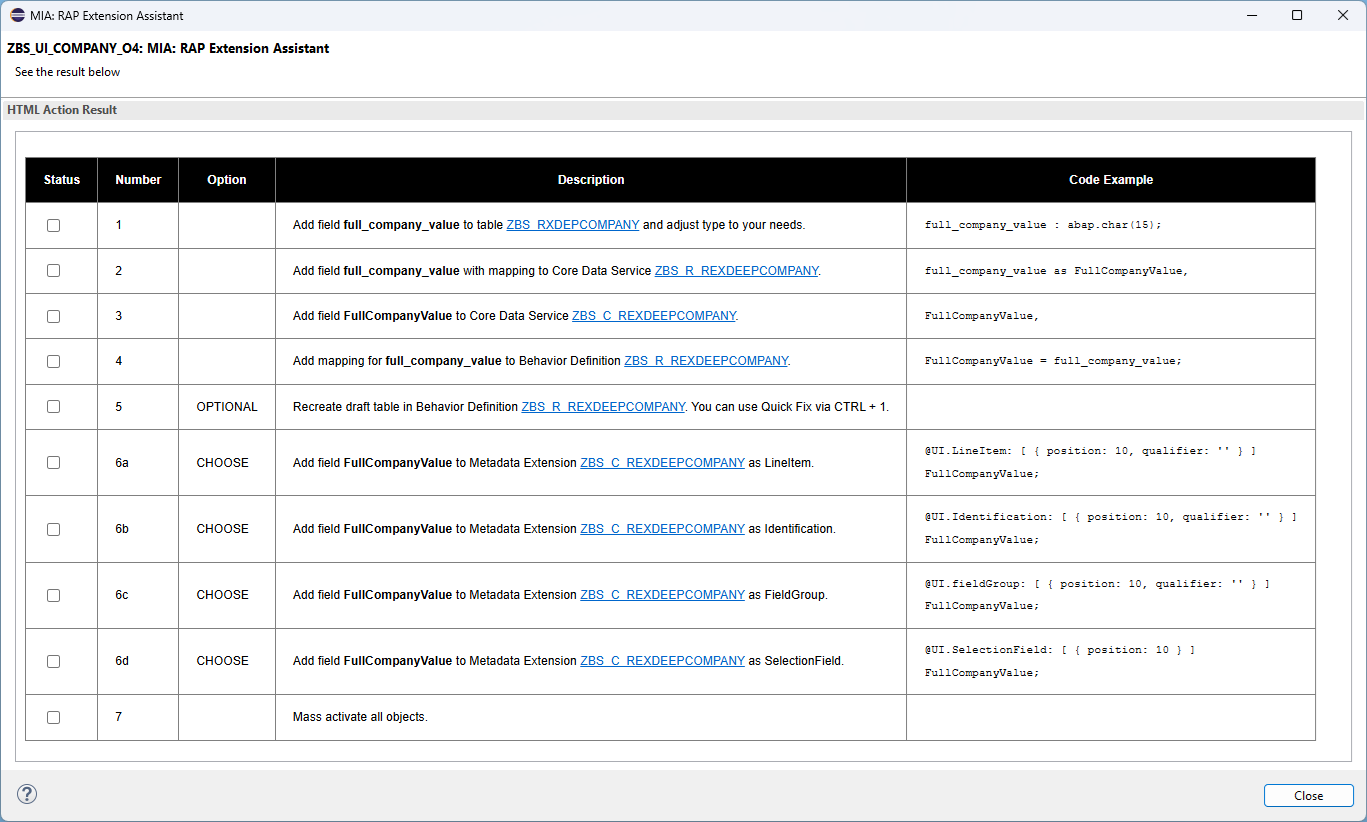This screenshot has width=1367, height=822.
Task: Click the Description column header
Action: tap(591, 180)
